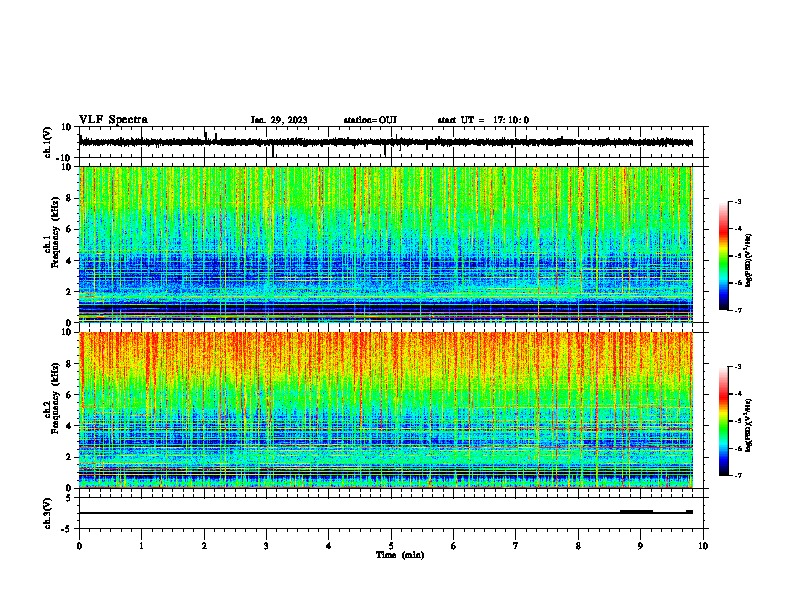The height and width of the screenshot is (612, 792).
Task: Click the "8" kHz tick on ch.1 spectrogram
Action: [69, 198]
